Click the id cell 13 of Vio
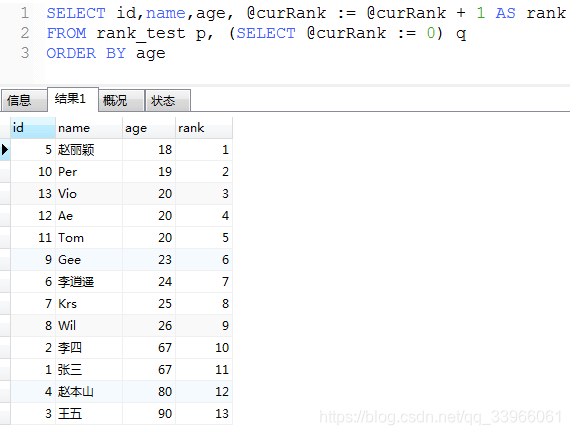This screenshot has height=435, width=570. click(33, 194)
